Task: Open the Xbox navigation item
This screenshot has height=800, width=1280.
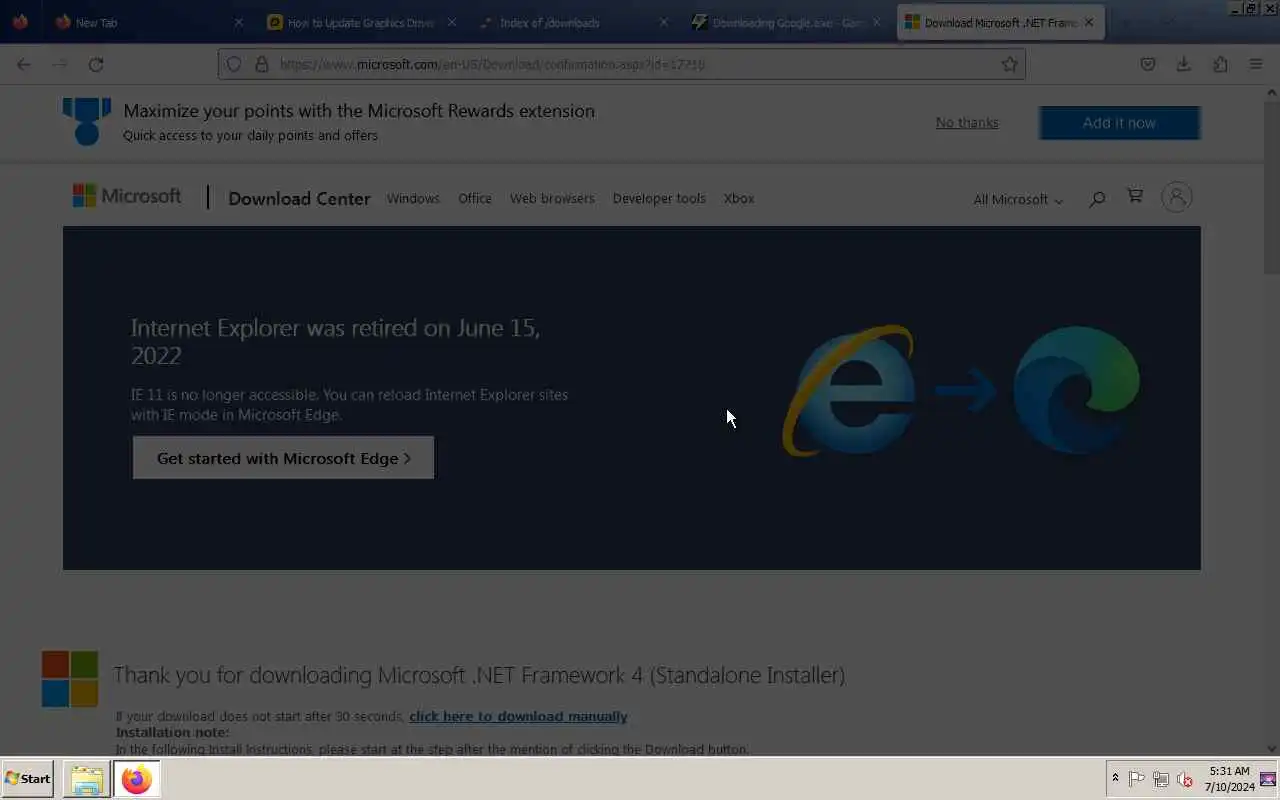Action: pos(739,198)
